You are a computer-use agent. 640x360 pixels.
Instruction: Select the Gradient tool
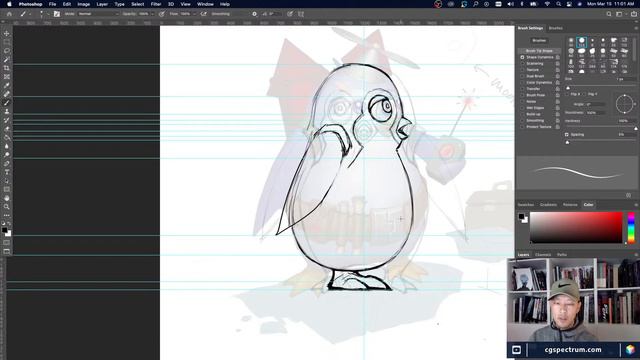[7, 138]
